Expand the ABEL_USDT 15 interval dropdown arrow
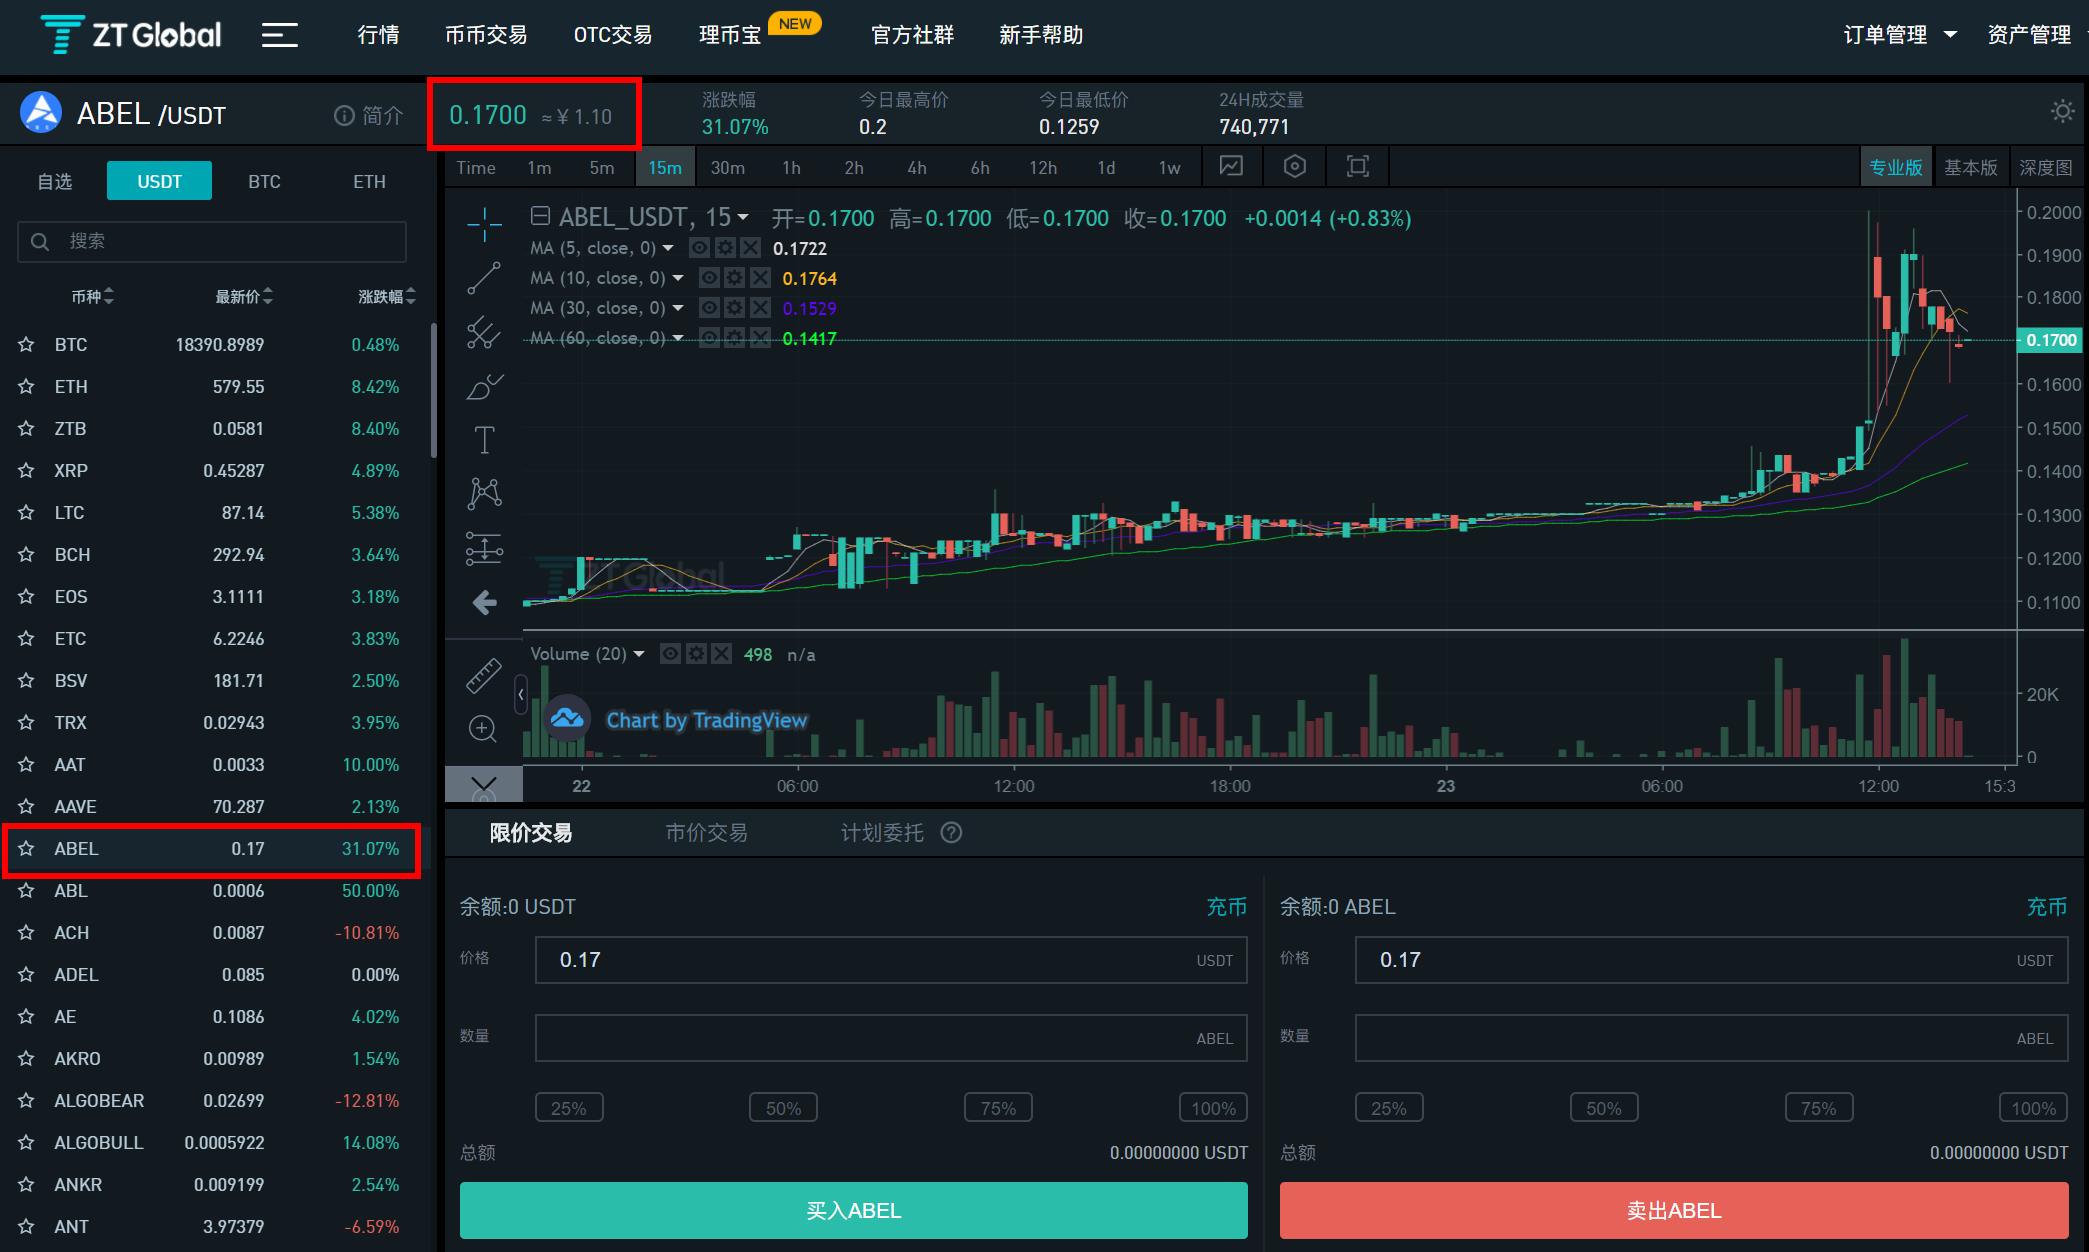 click(x=742, y=217)
